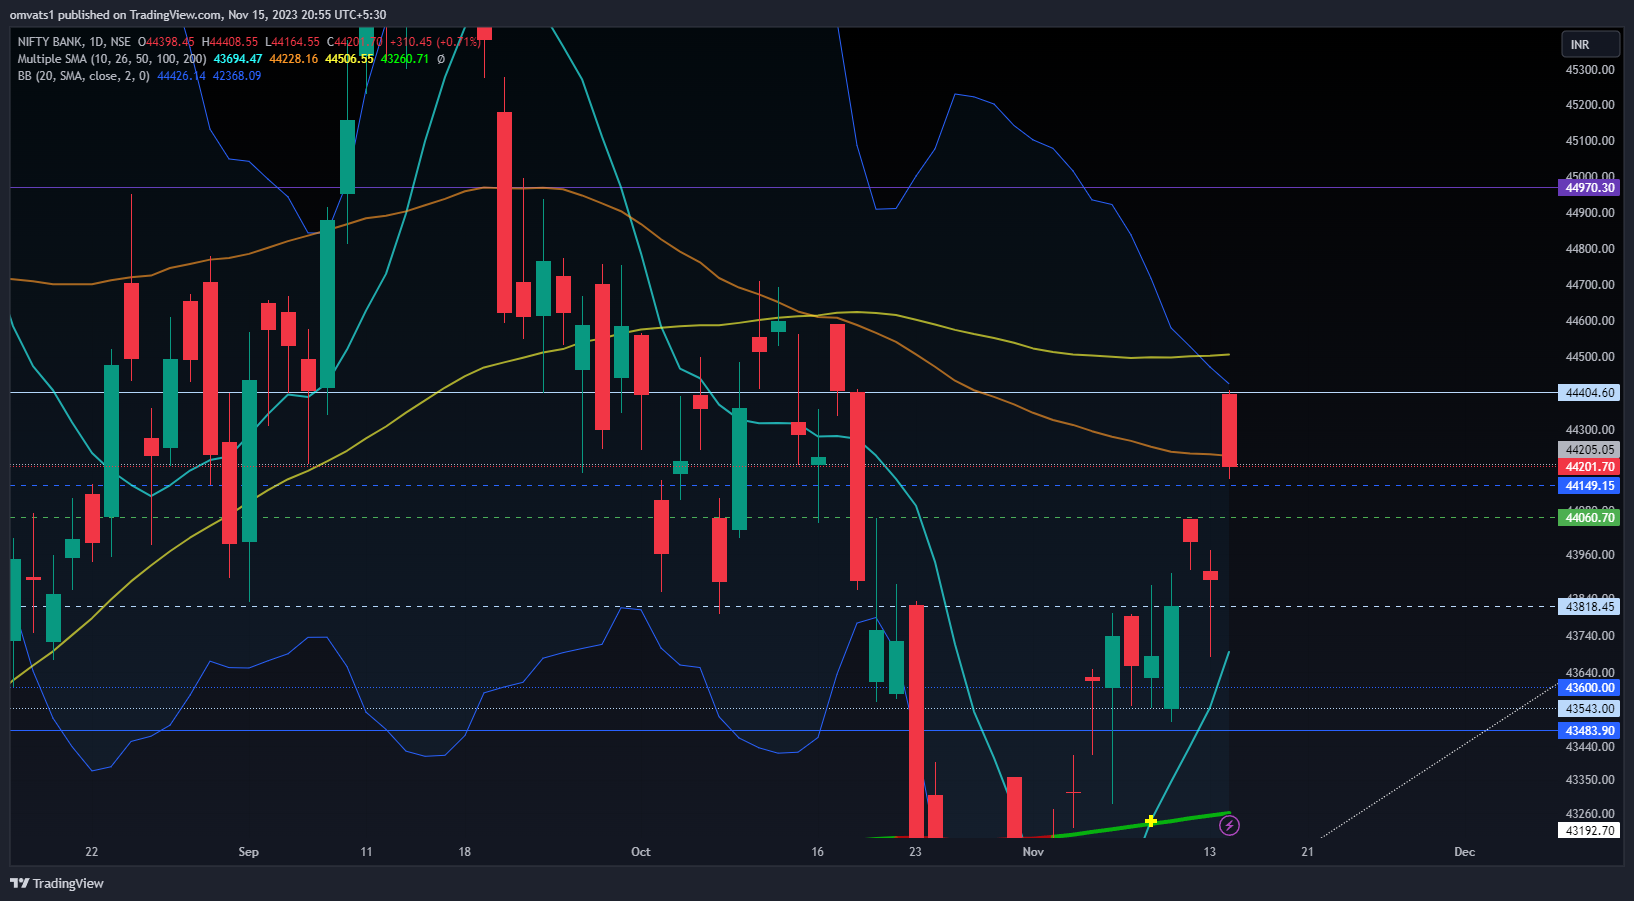Click the 43960.00 axis value

[1590, 555]
